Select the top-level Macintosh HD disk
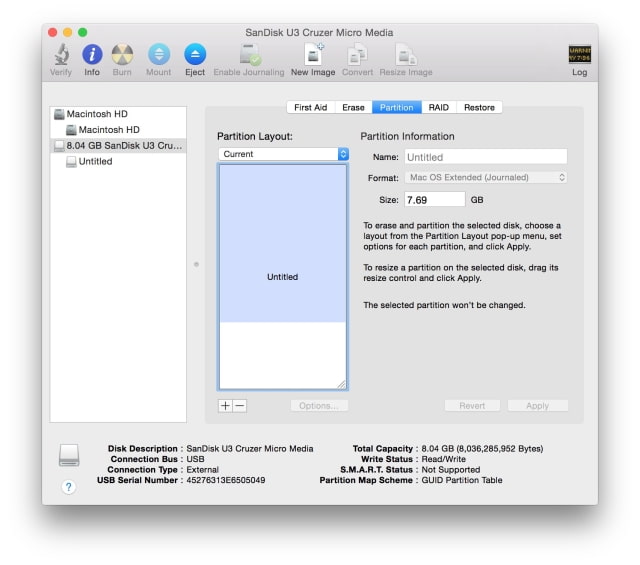The width and height of the screenshot is (640, 565). point(118,114)
